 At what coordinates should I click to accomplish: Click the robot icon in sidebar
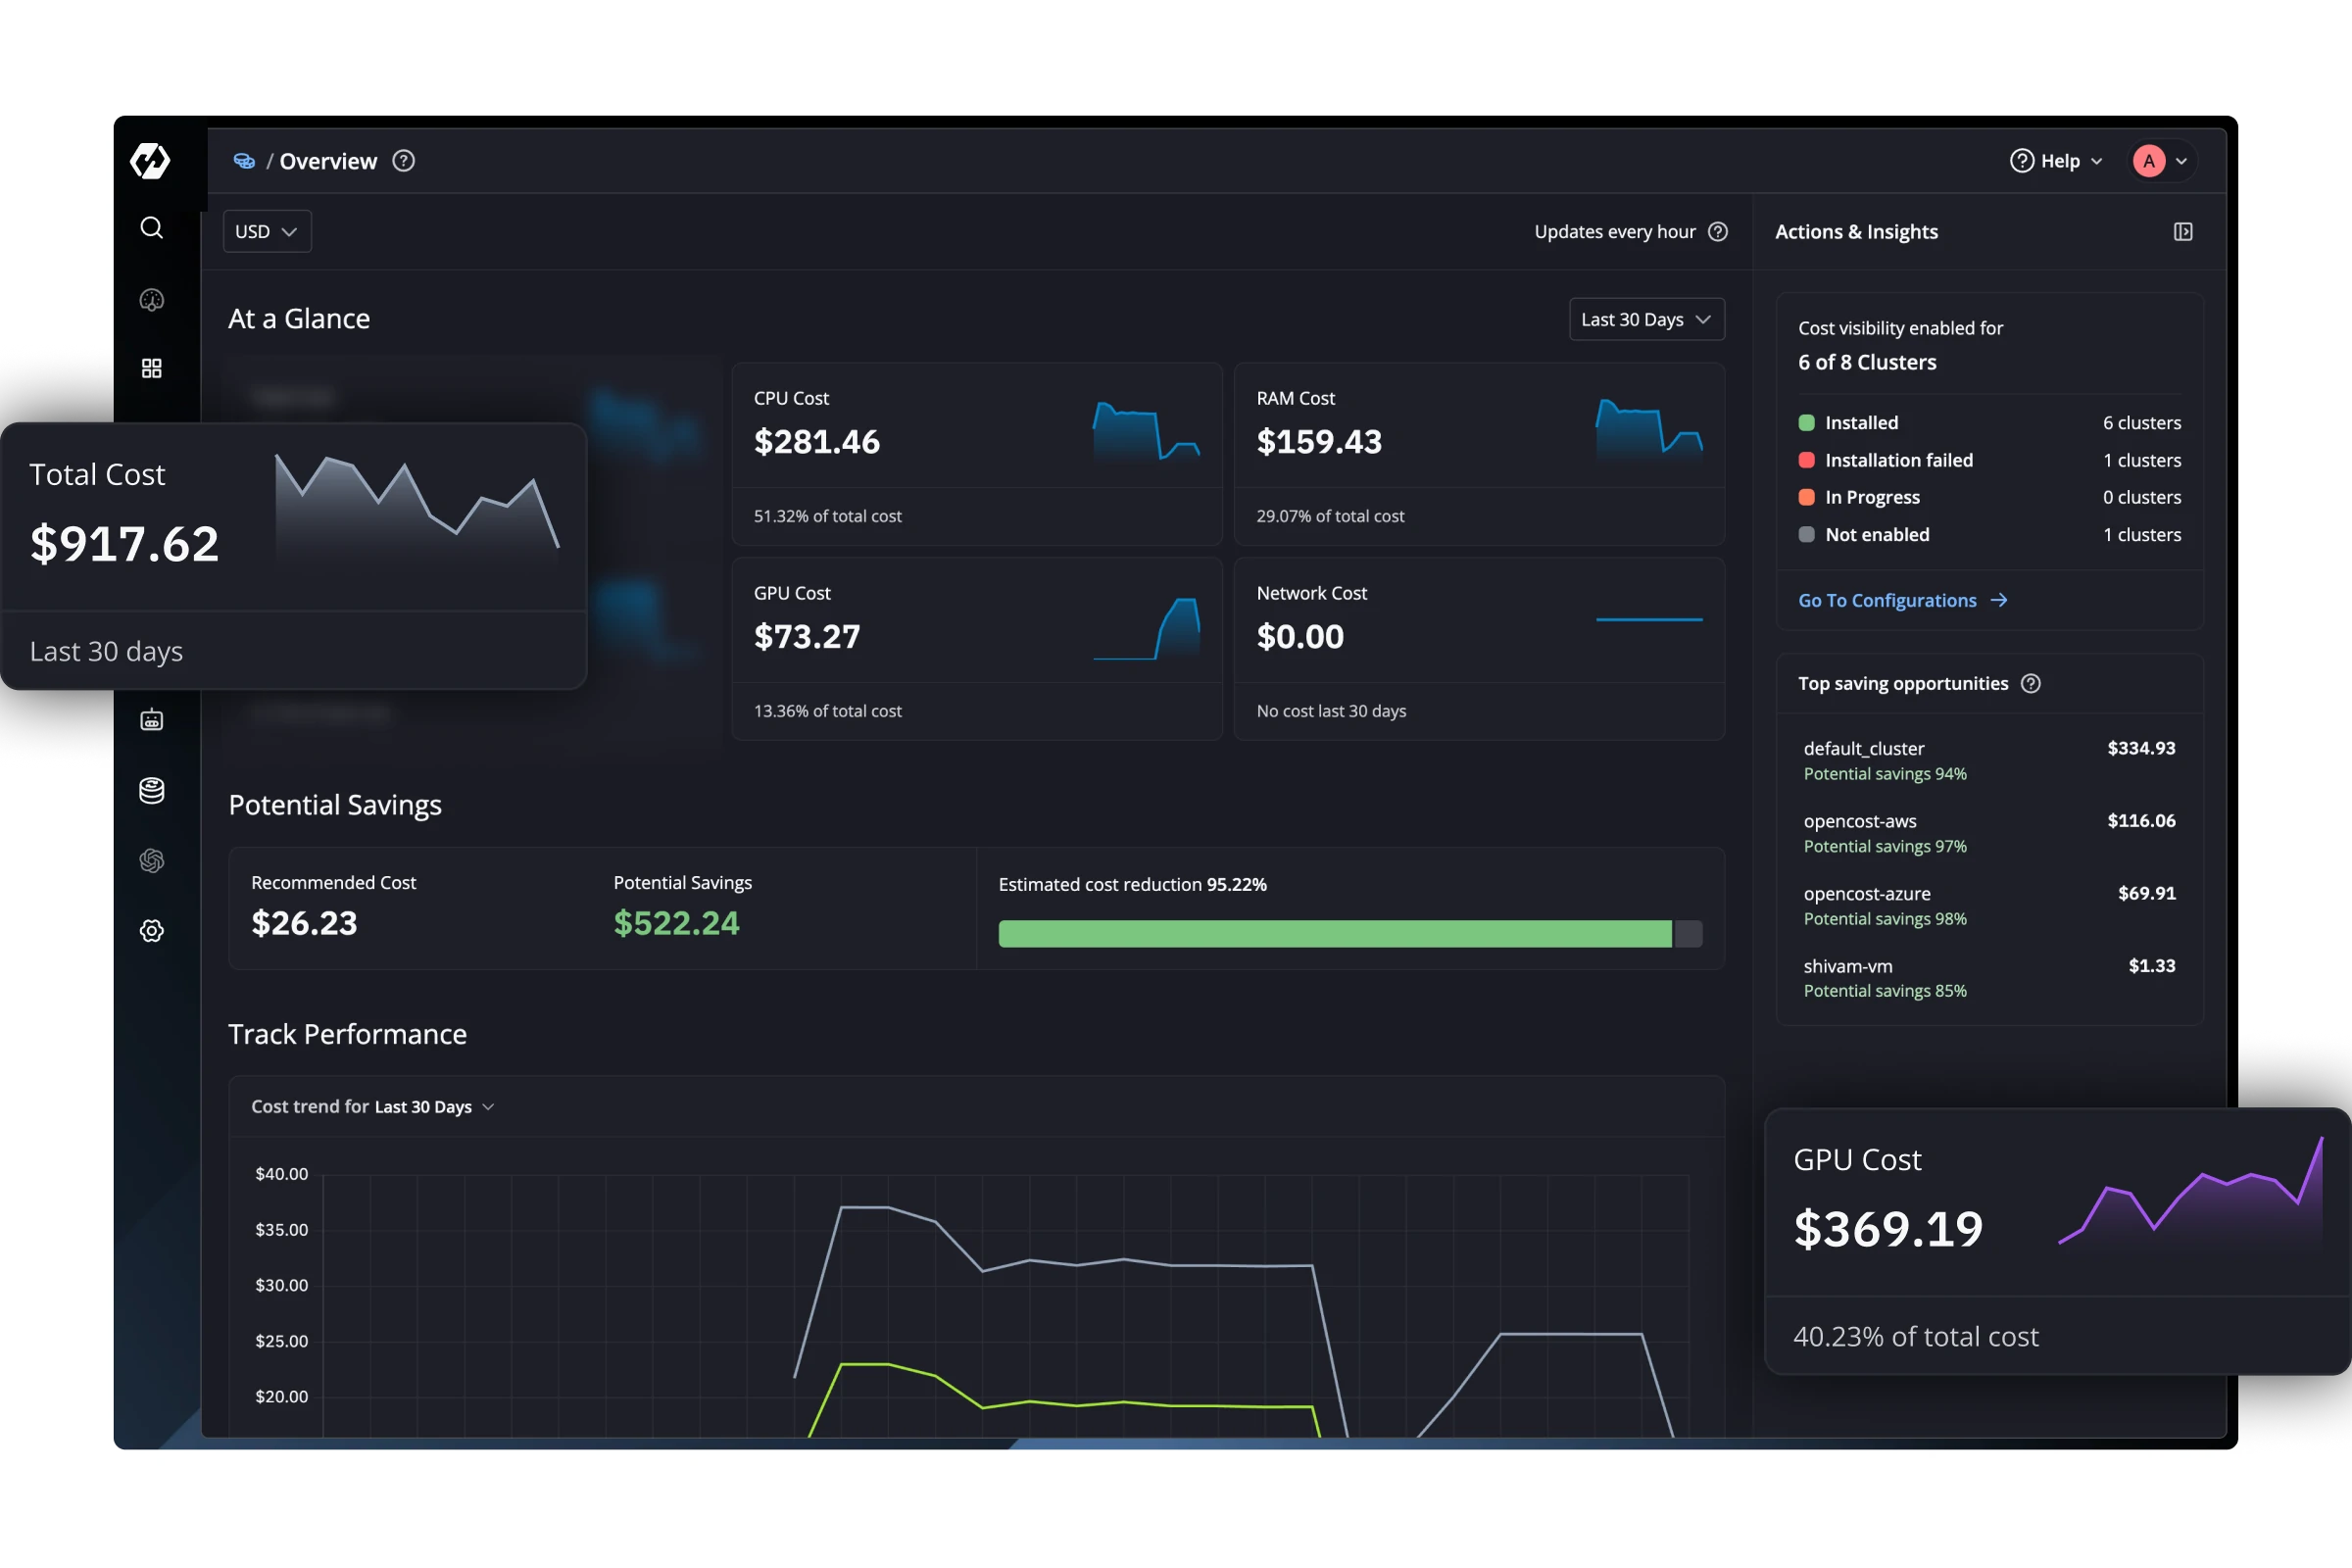151,720
